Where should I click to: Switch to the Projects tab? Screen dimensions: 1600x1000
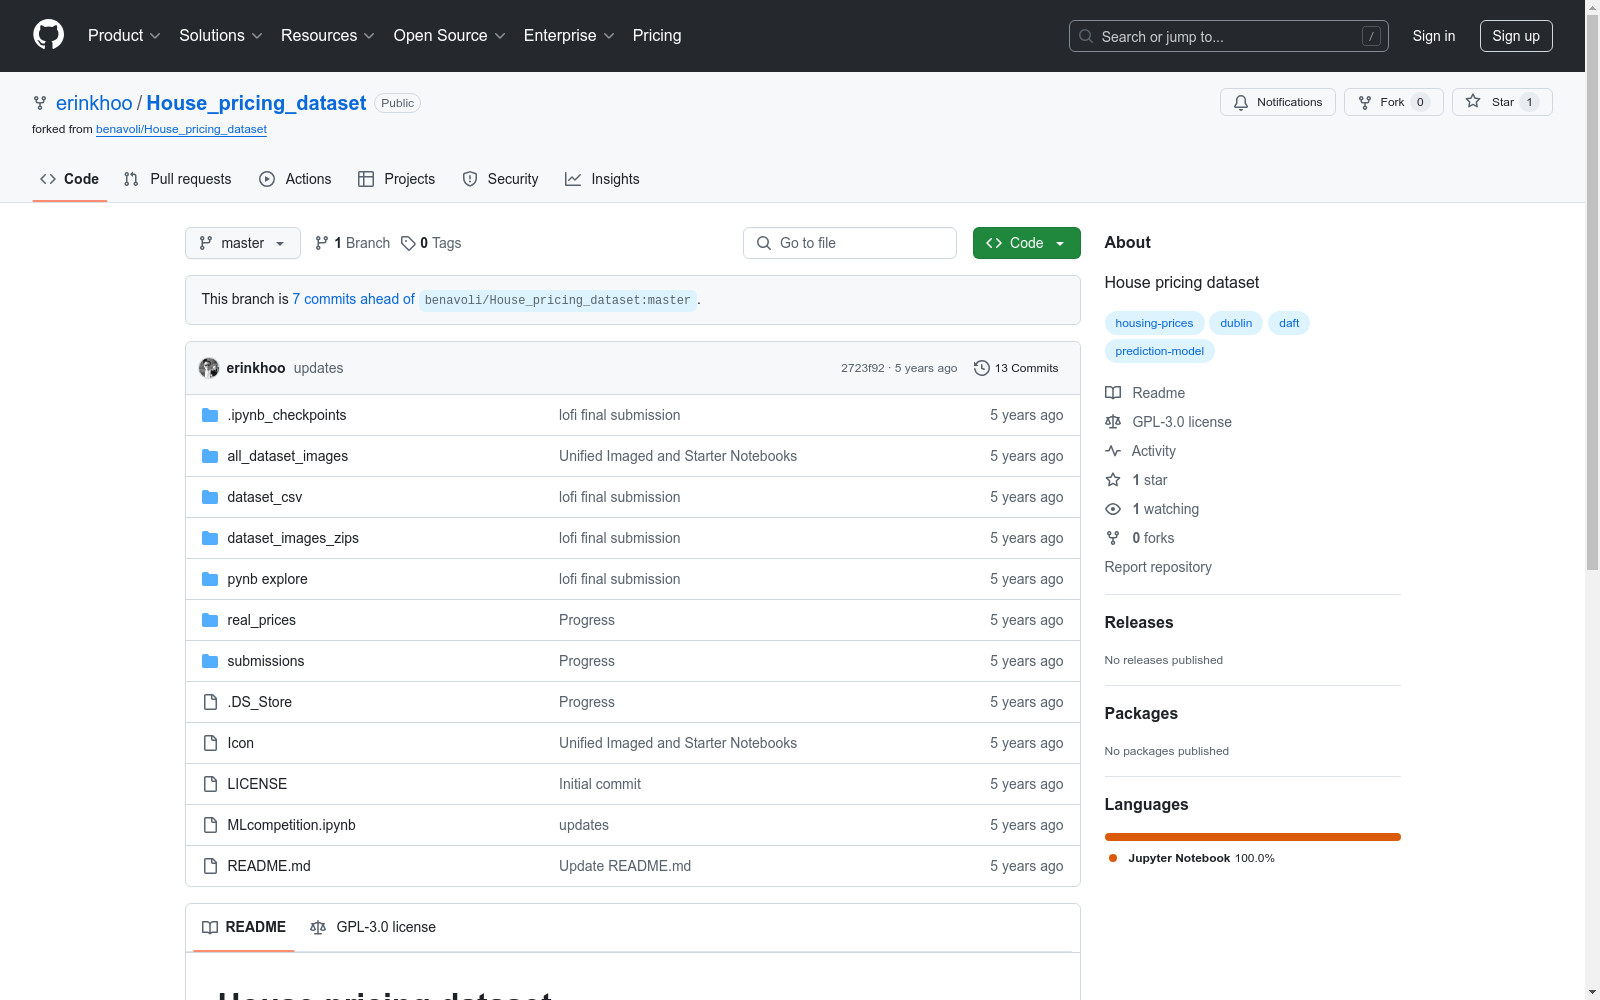coord(397,179)
